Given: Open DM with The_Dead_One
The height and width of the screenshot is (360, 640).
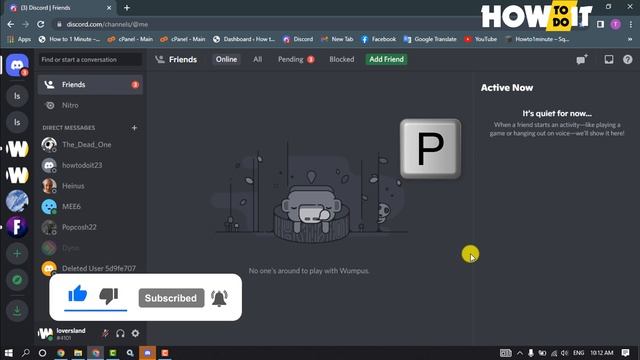Looking at the screenshot, I should pyautogui.click(x=90, y=144).
